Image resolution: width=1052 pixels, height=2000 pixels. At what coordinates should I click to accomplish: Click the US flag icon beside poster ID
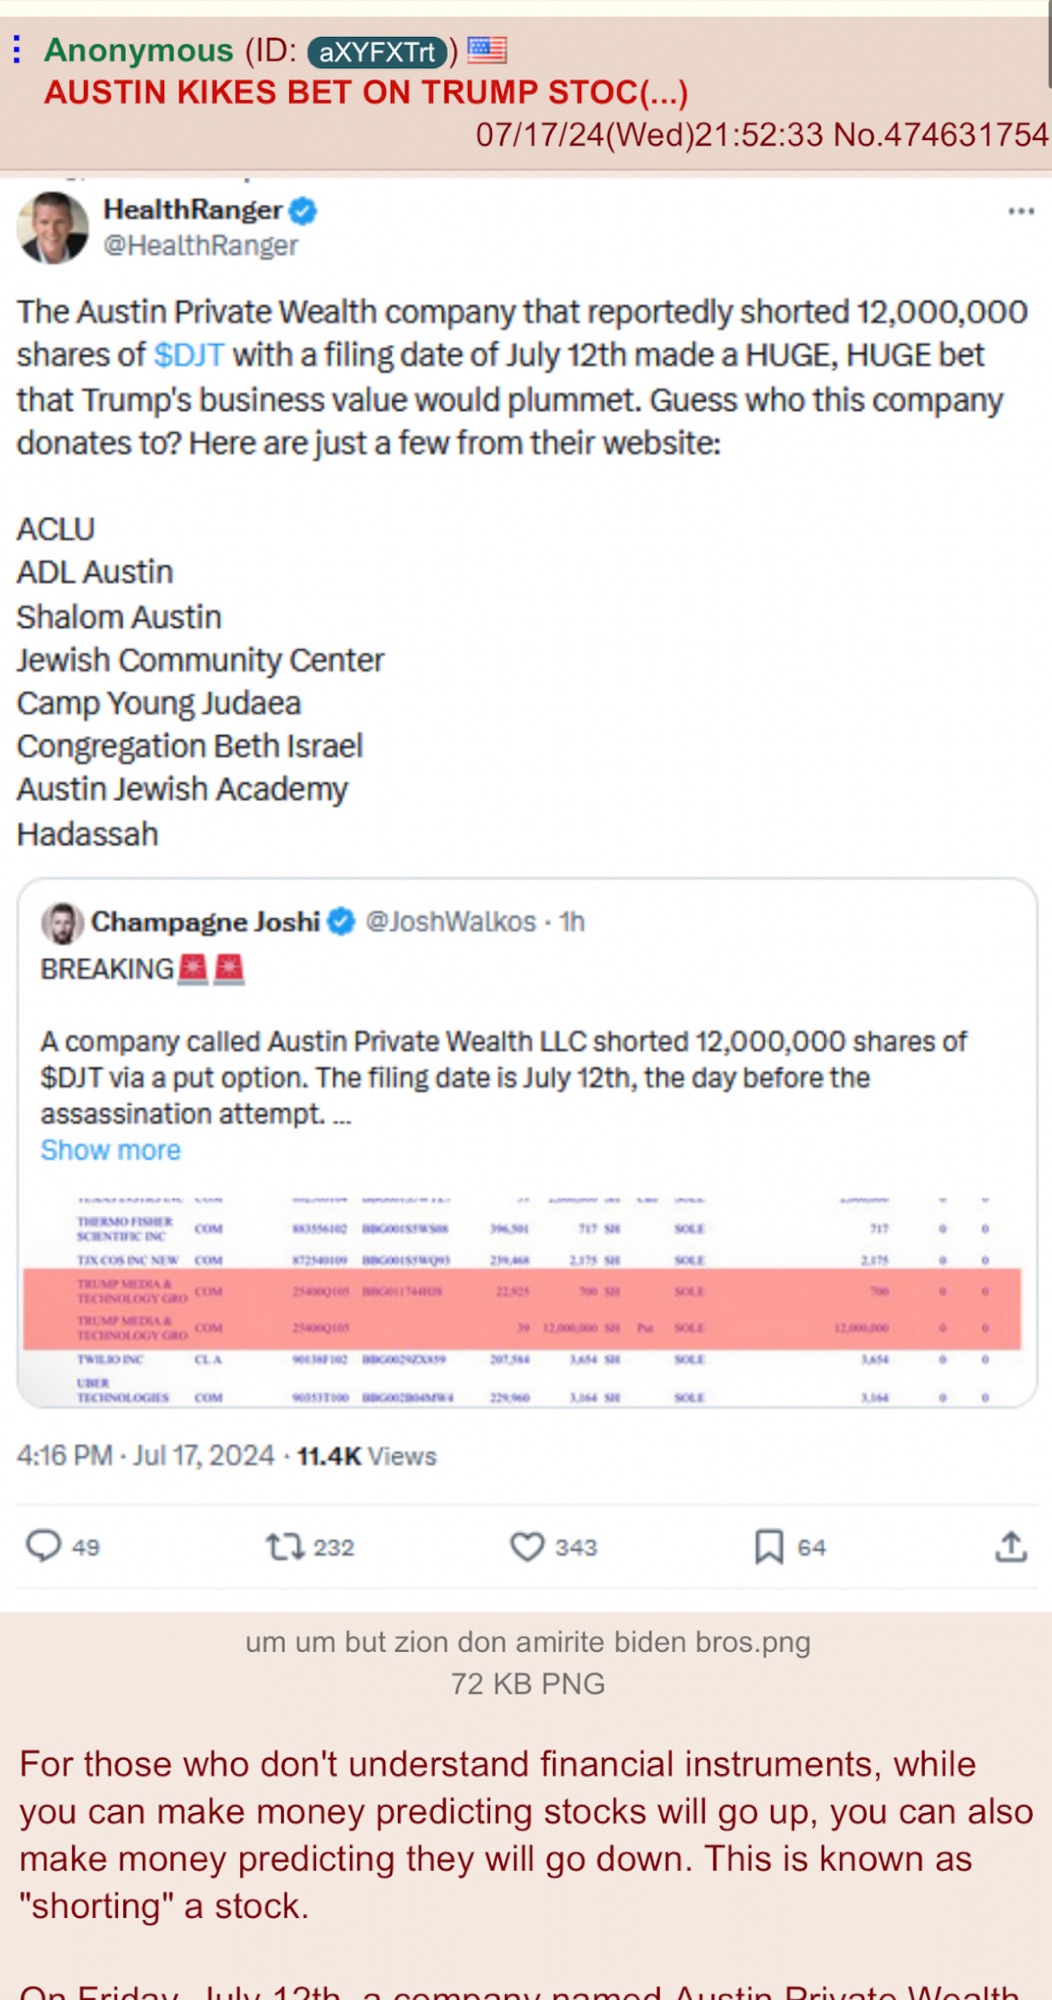[487, 50]
